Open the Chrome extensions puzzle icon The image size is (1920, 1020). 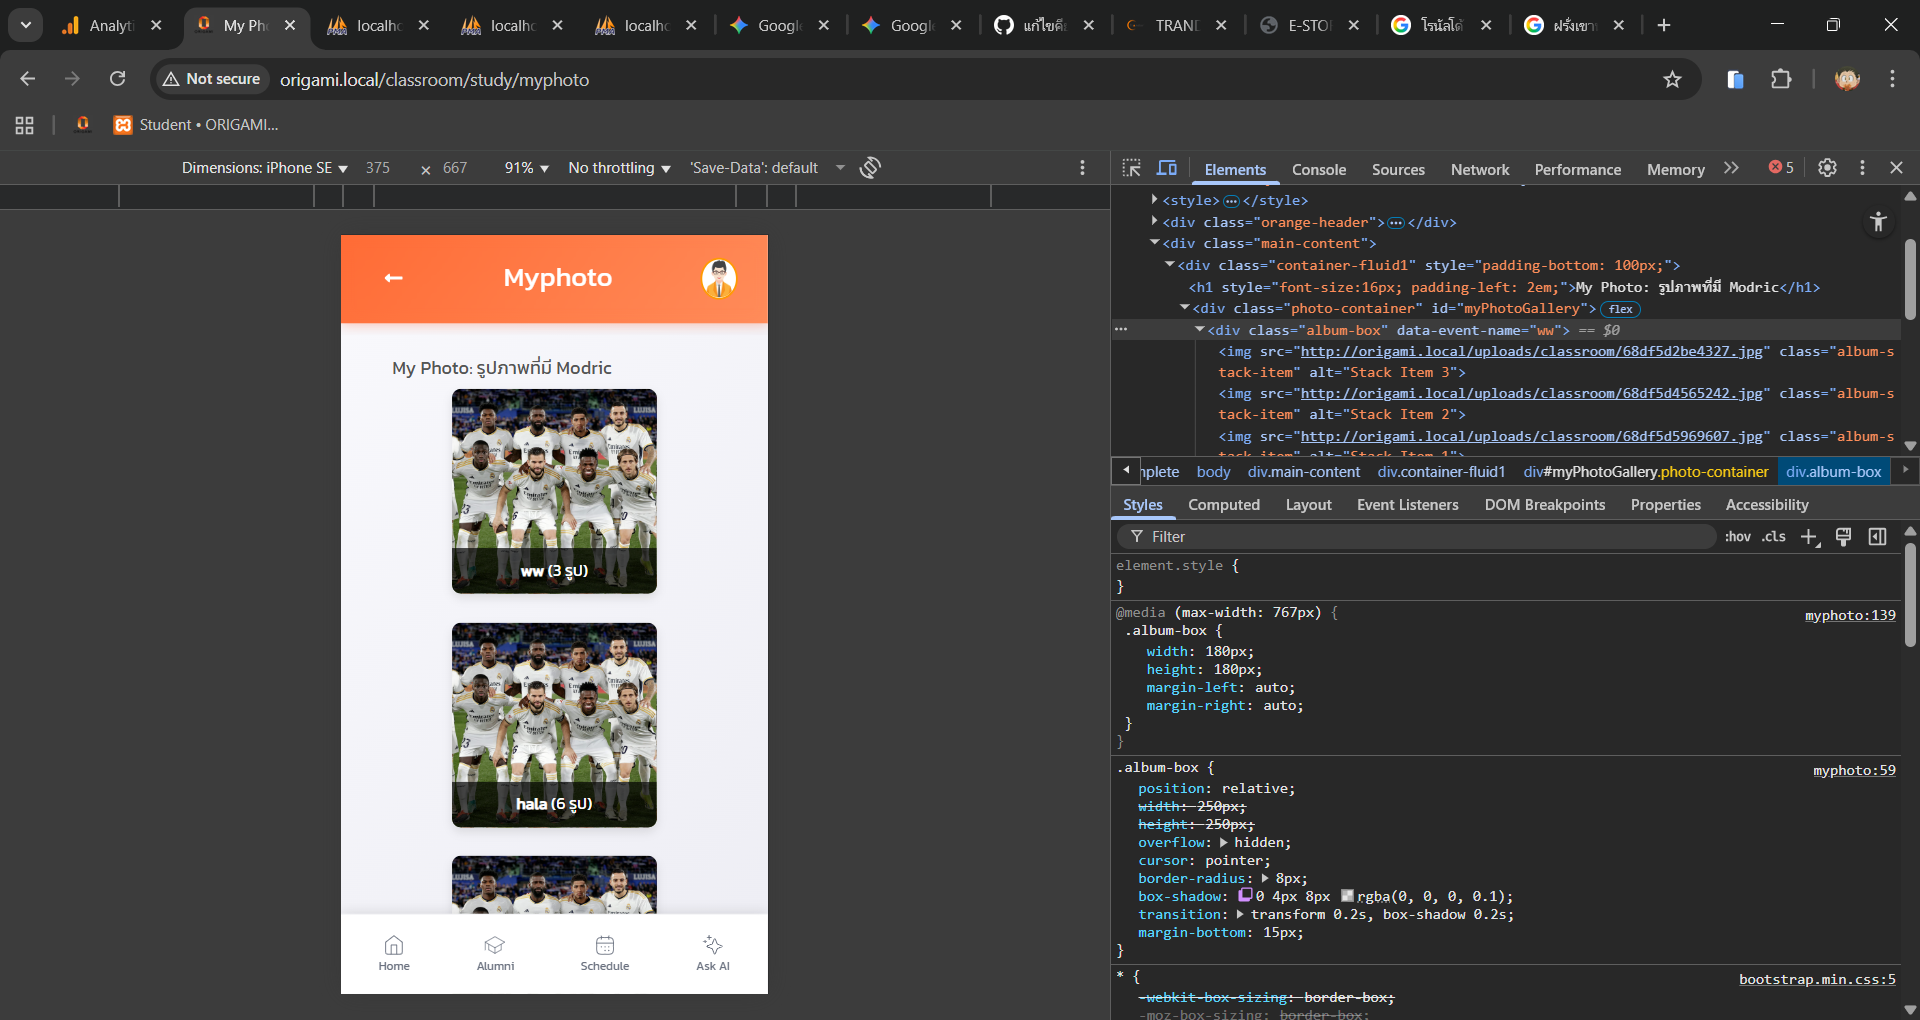point(1781,79)
